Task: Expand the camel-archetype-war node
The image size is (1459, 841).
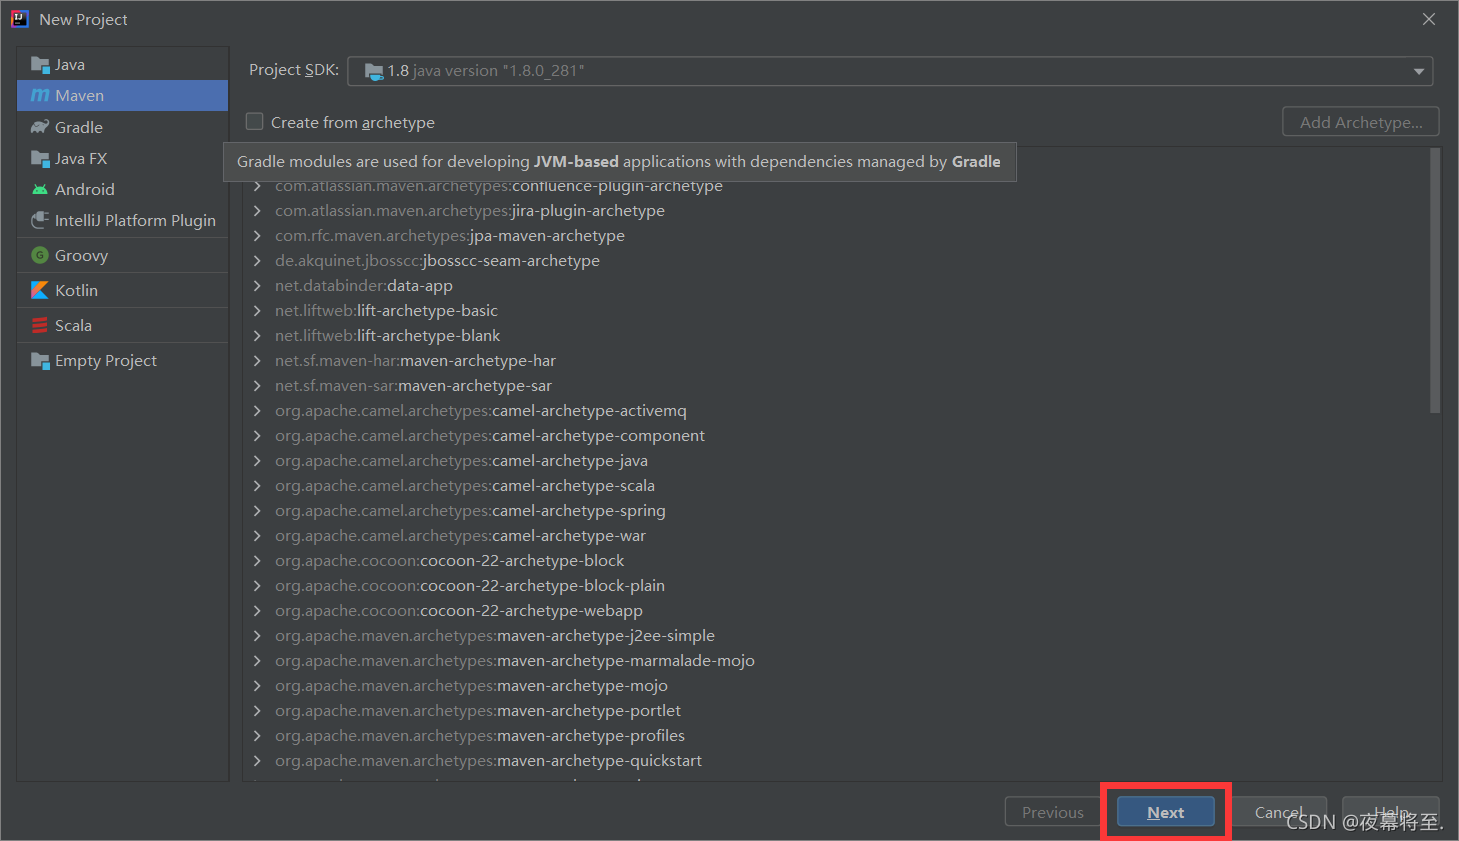Action: 257,535
